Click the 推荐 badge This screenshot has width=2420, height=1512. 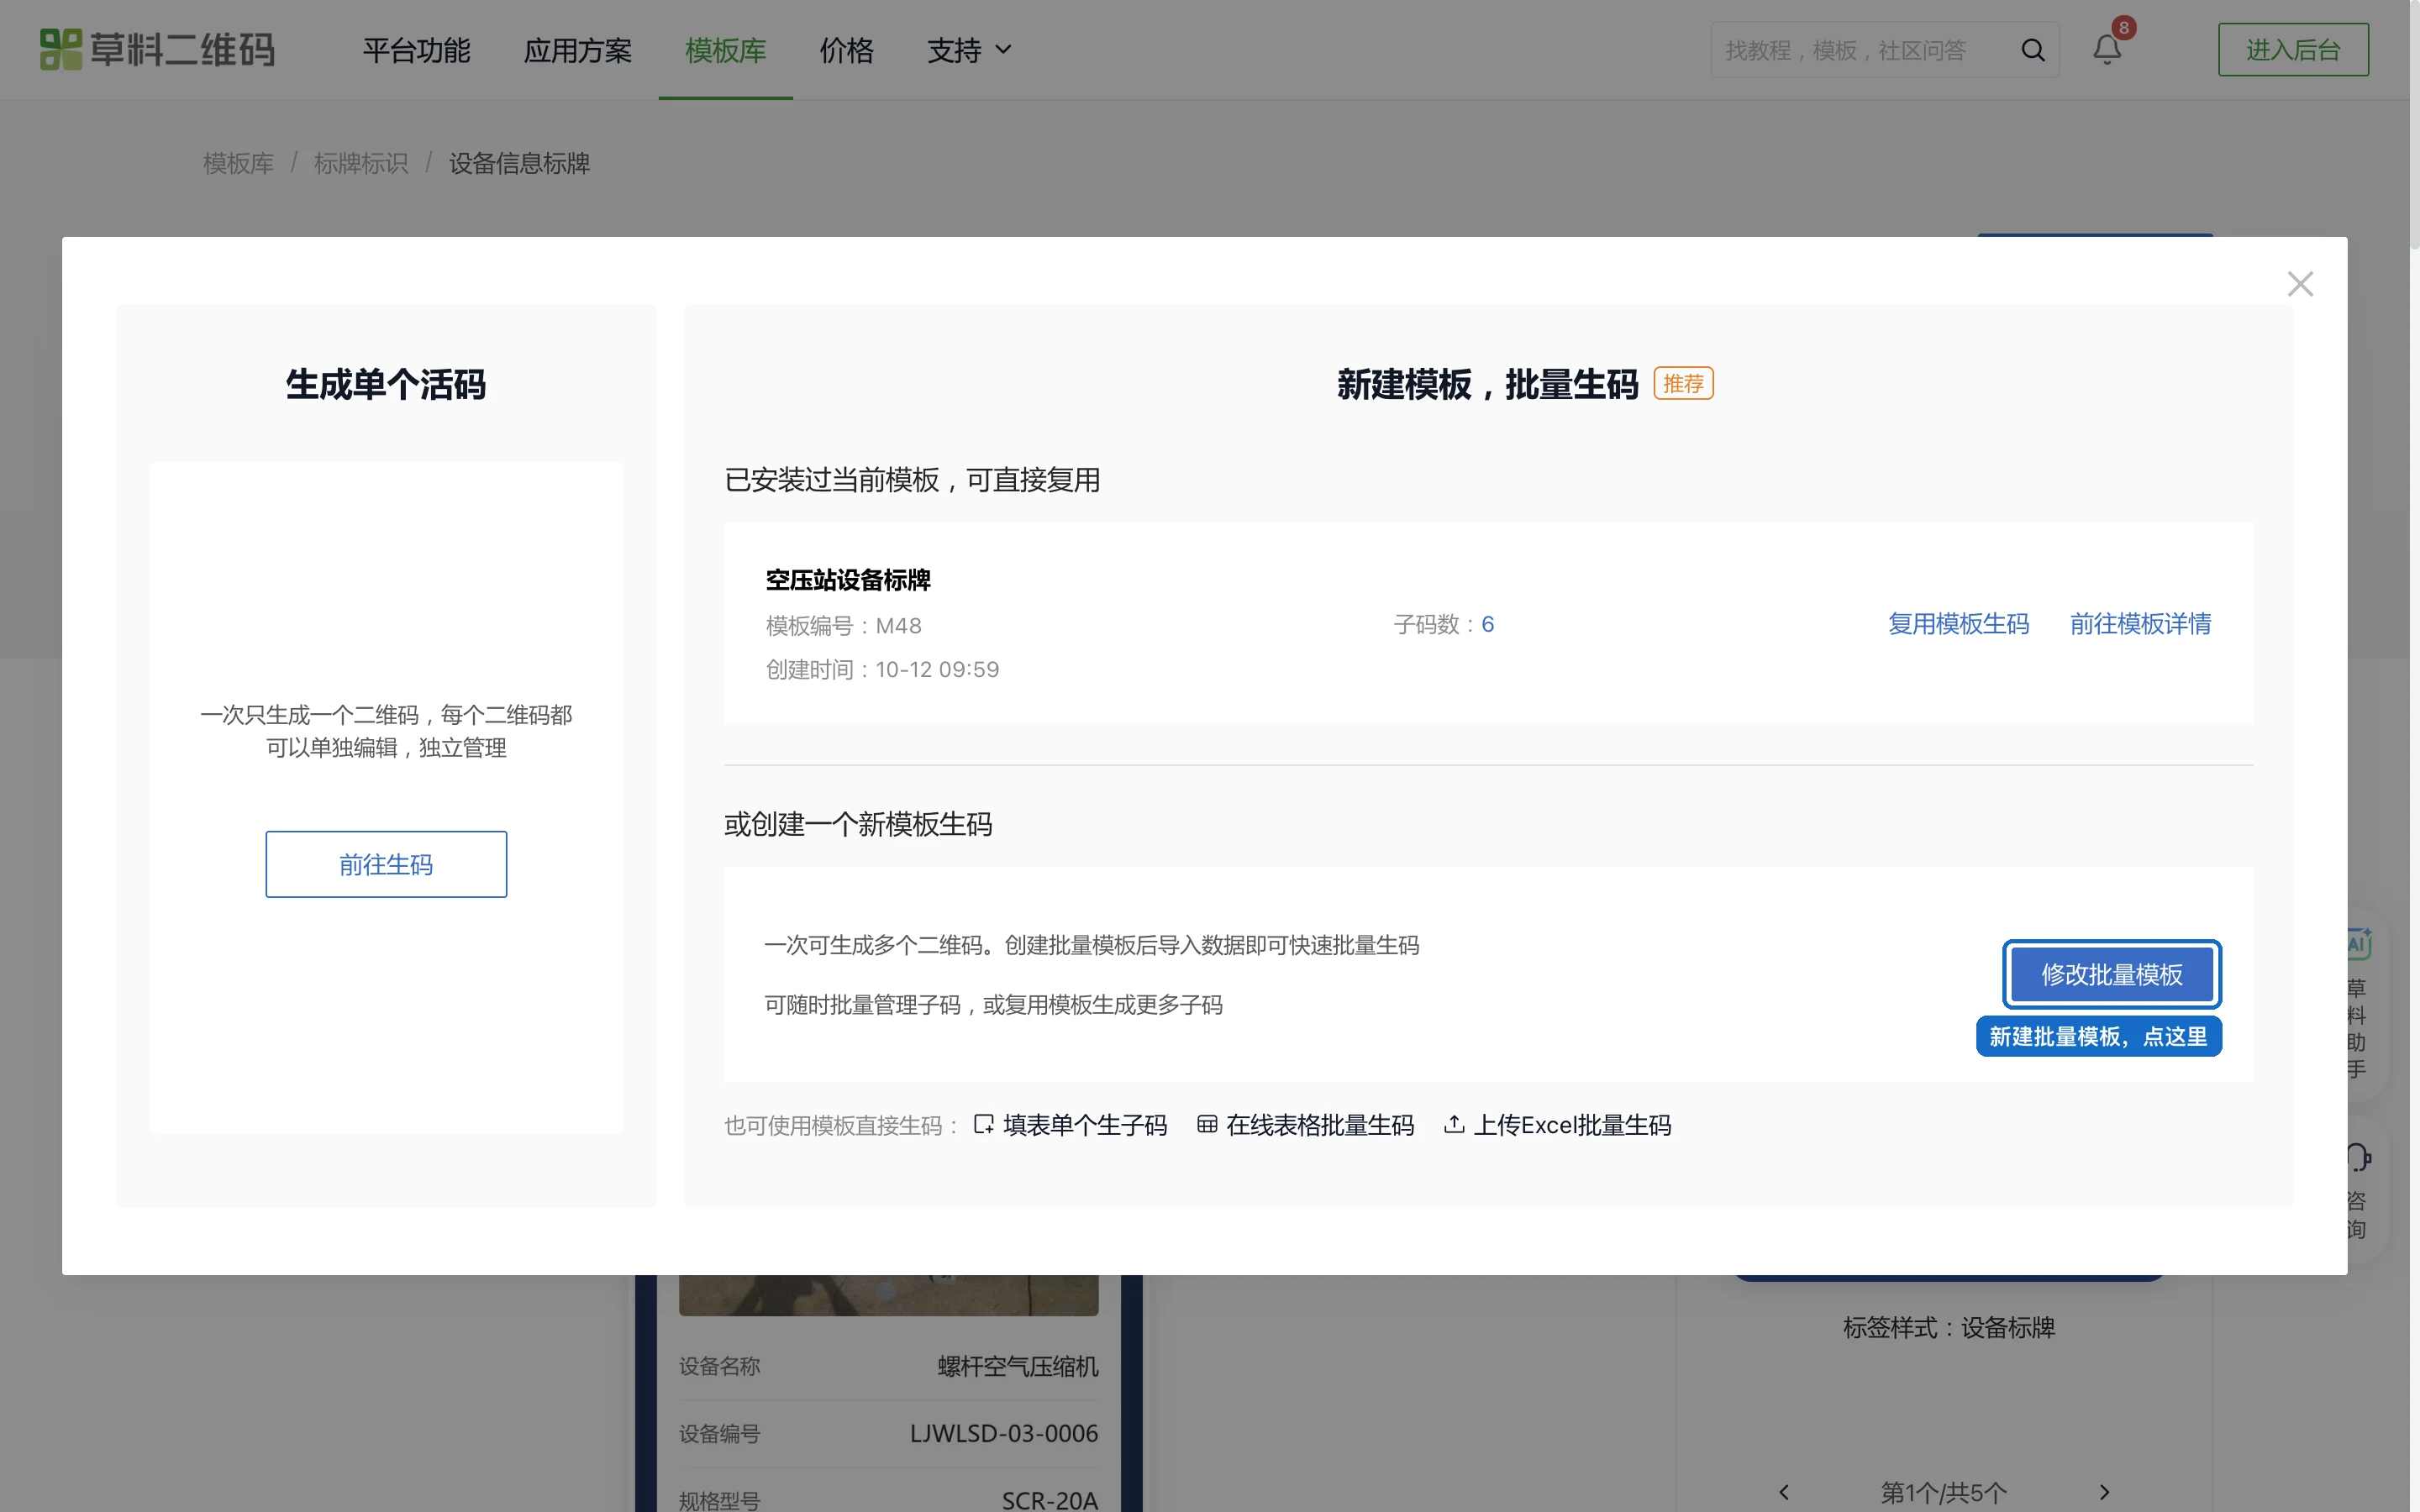[1683, 383]
